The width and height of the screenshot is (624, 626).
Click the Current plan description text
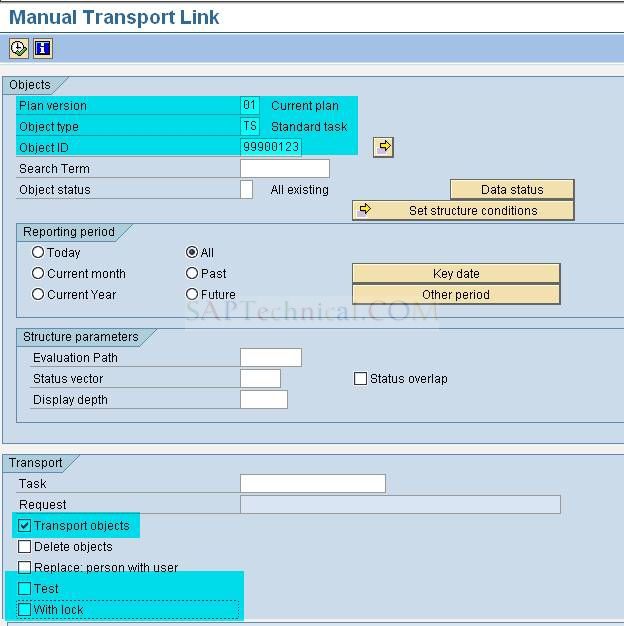[x=305, y=106]
